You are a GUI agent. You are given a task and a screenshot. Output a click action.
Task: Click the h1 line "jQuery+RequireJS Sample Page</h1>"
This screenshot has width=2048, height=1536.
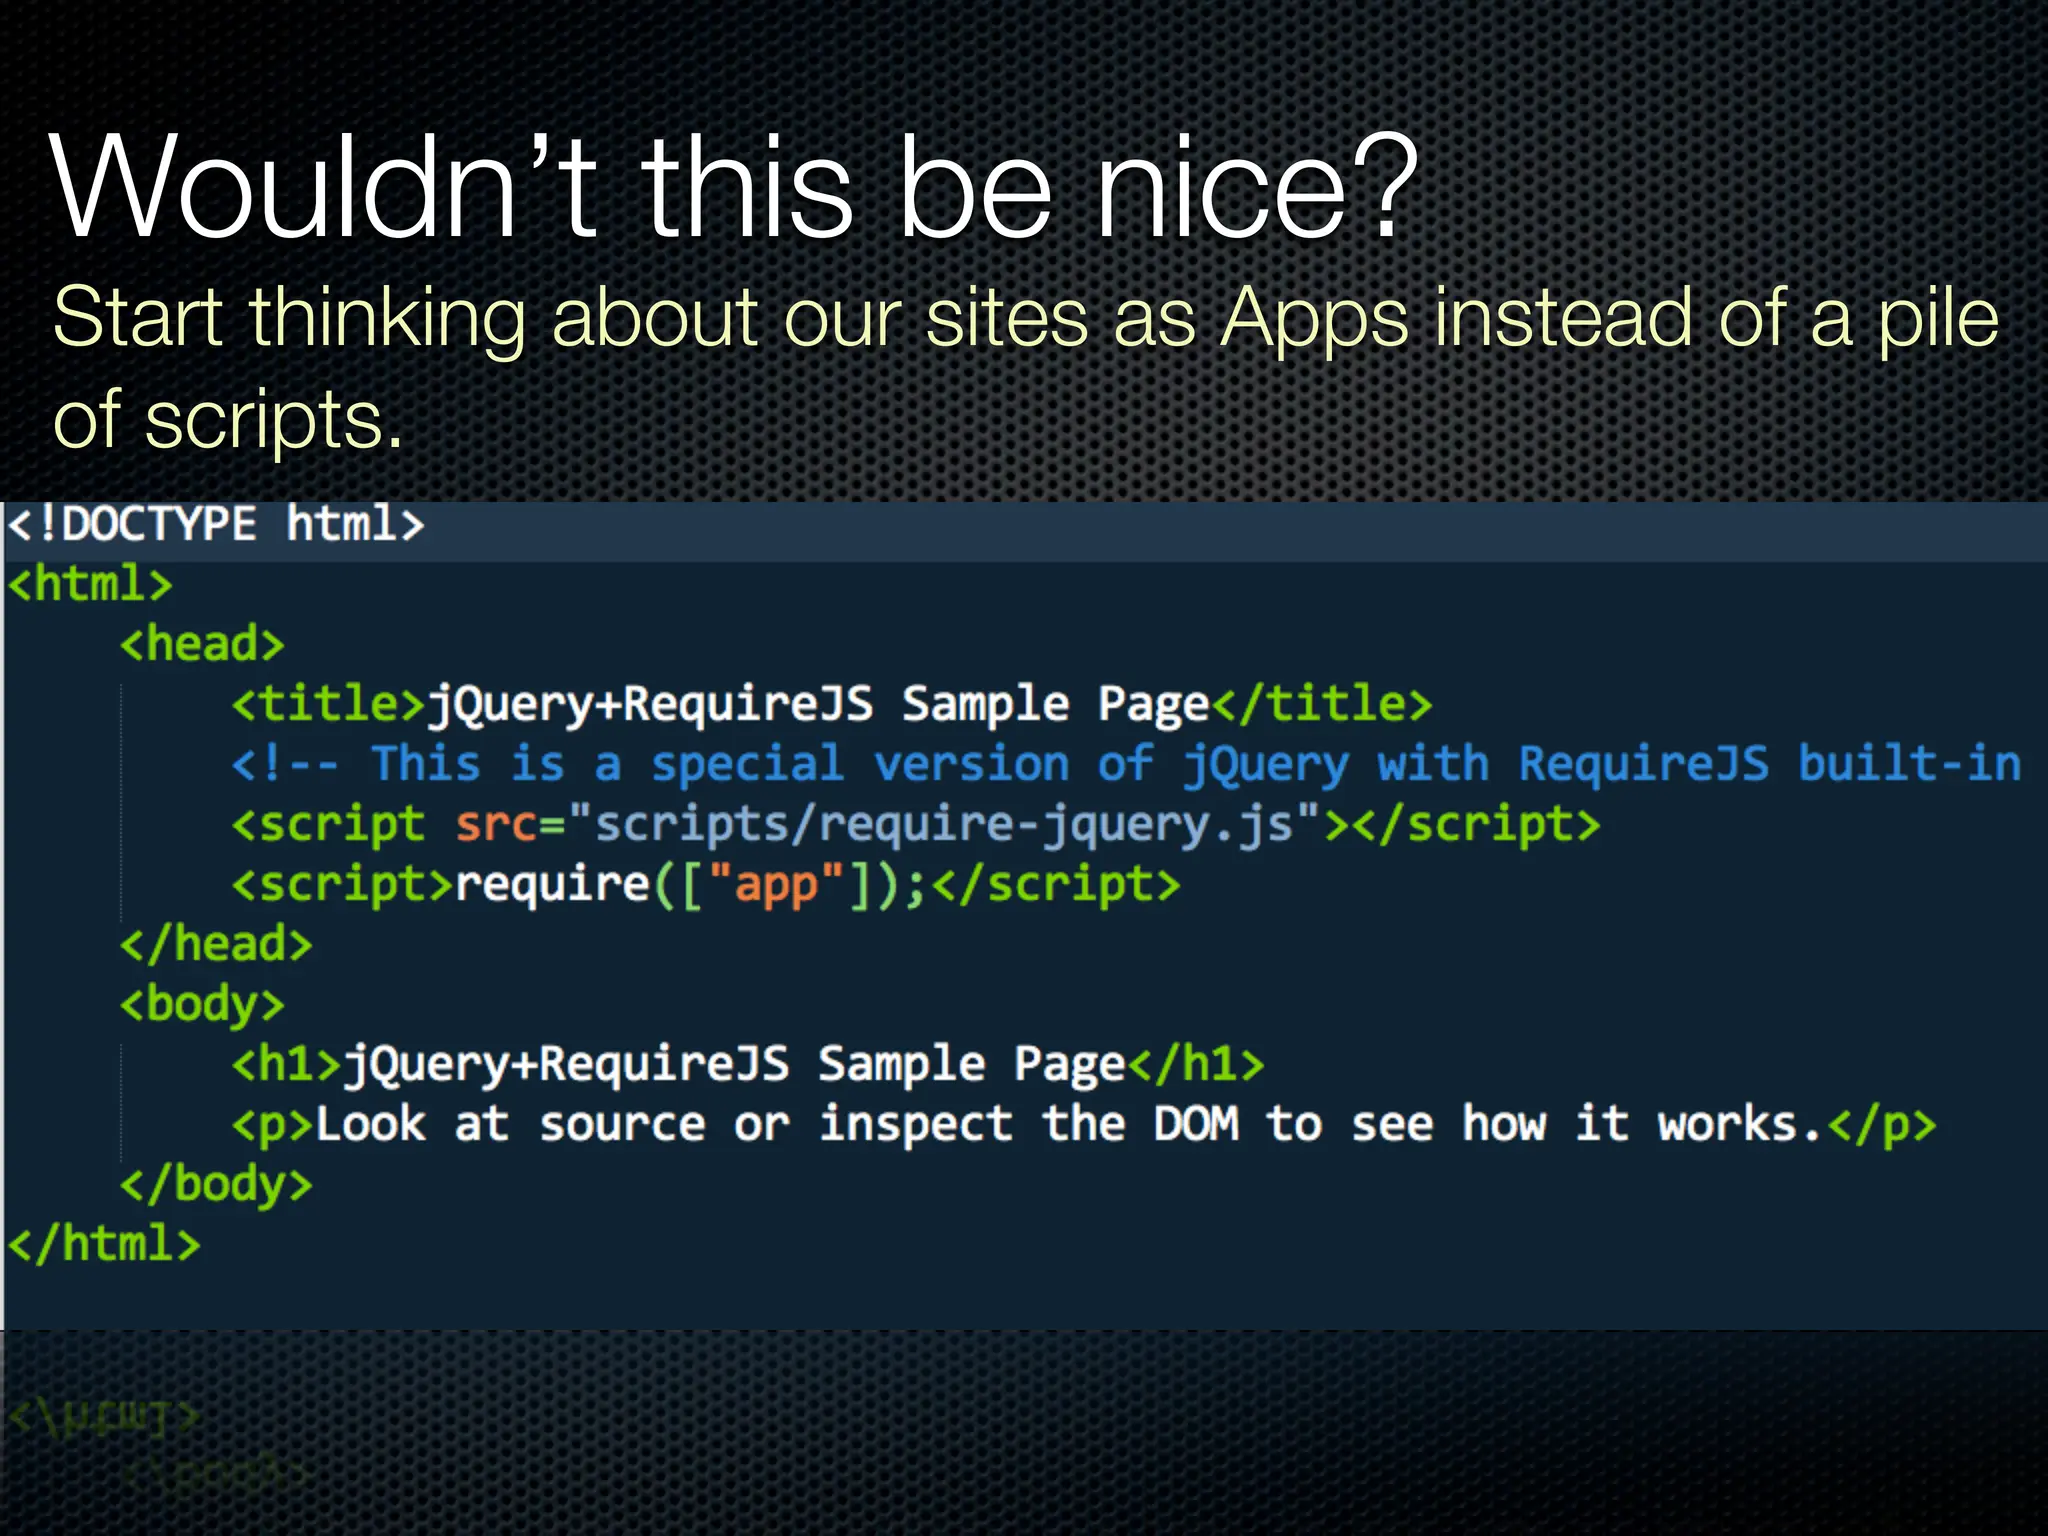[x=748, y=1064]
